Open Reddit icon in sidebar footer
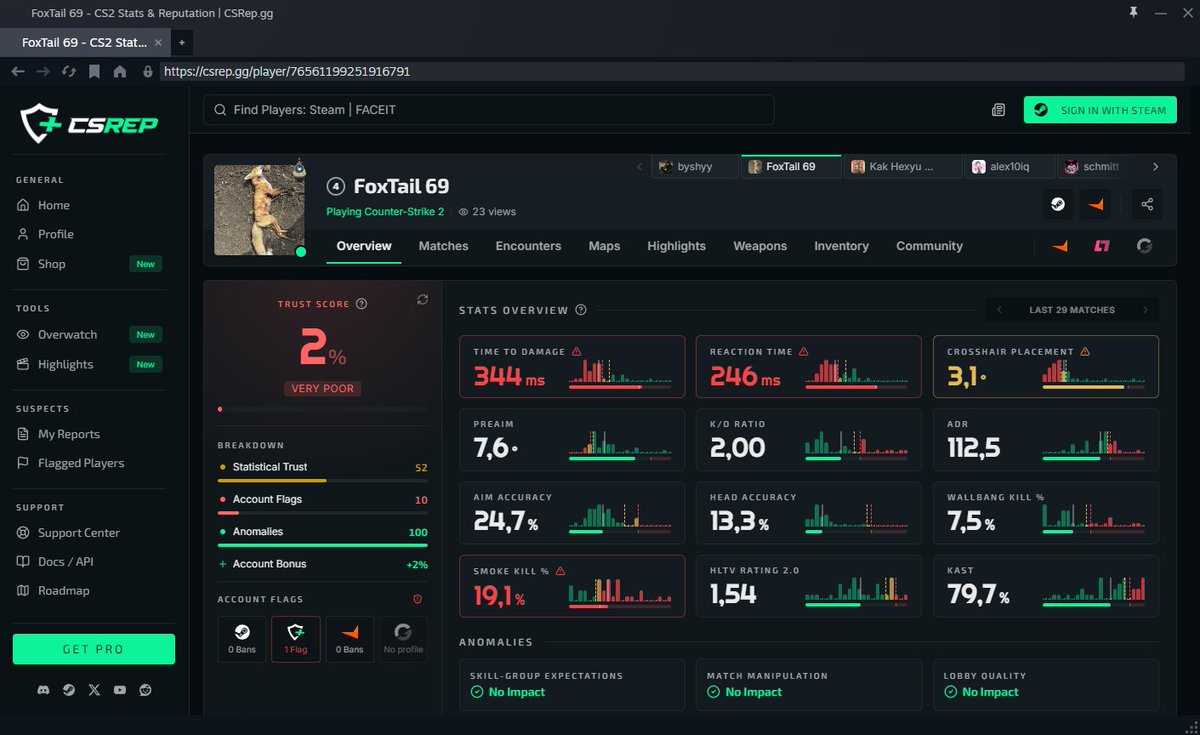This screenshot has width=1200, height=735. point(146,690)
